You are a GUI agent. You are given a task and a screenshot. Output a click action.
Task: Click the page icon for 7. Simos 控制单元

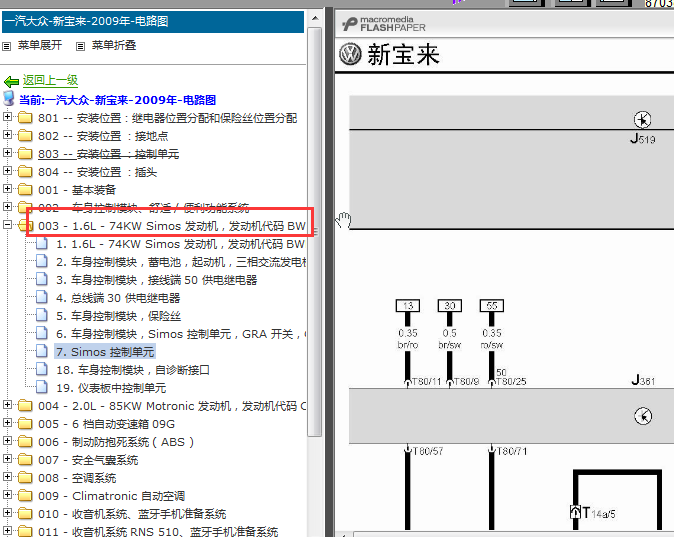tap(42, 351)
